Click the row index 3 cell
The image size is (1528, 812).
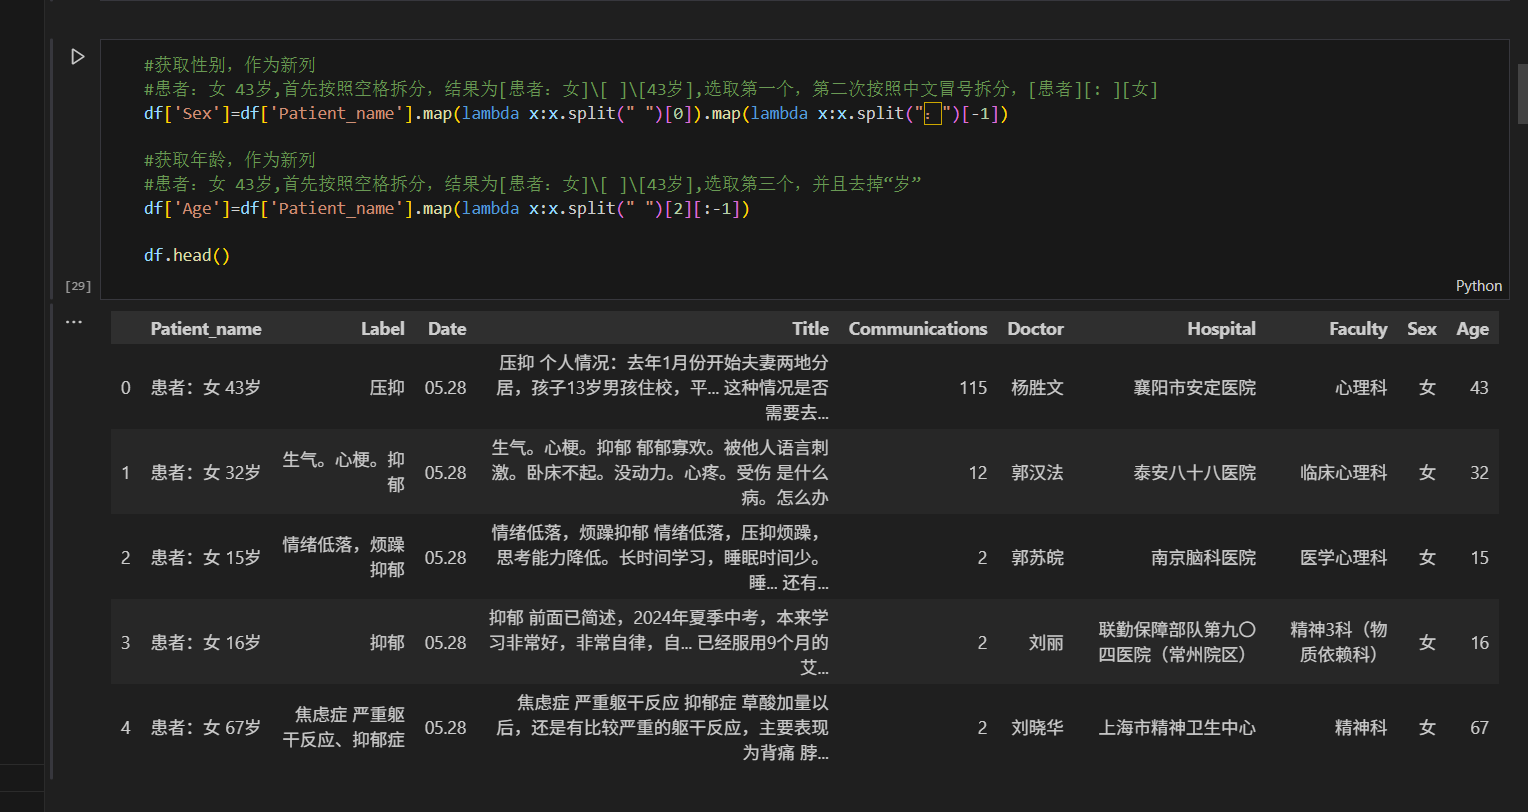(125, 642)
